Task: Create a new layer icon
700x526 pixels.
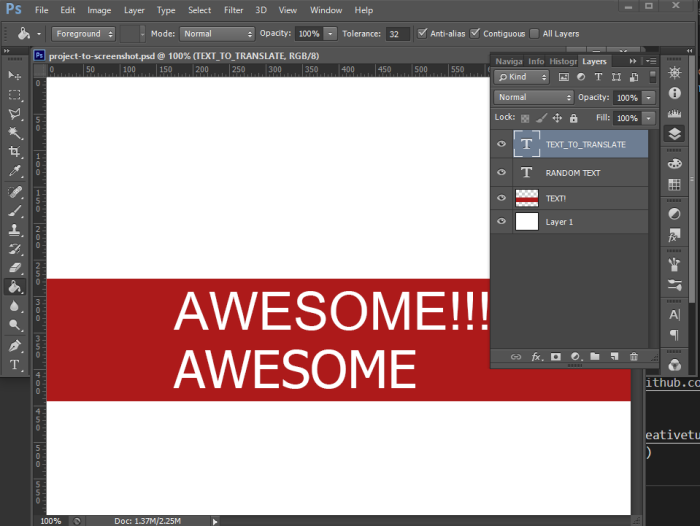Action: coord(614,356)
